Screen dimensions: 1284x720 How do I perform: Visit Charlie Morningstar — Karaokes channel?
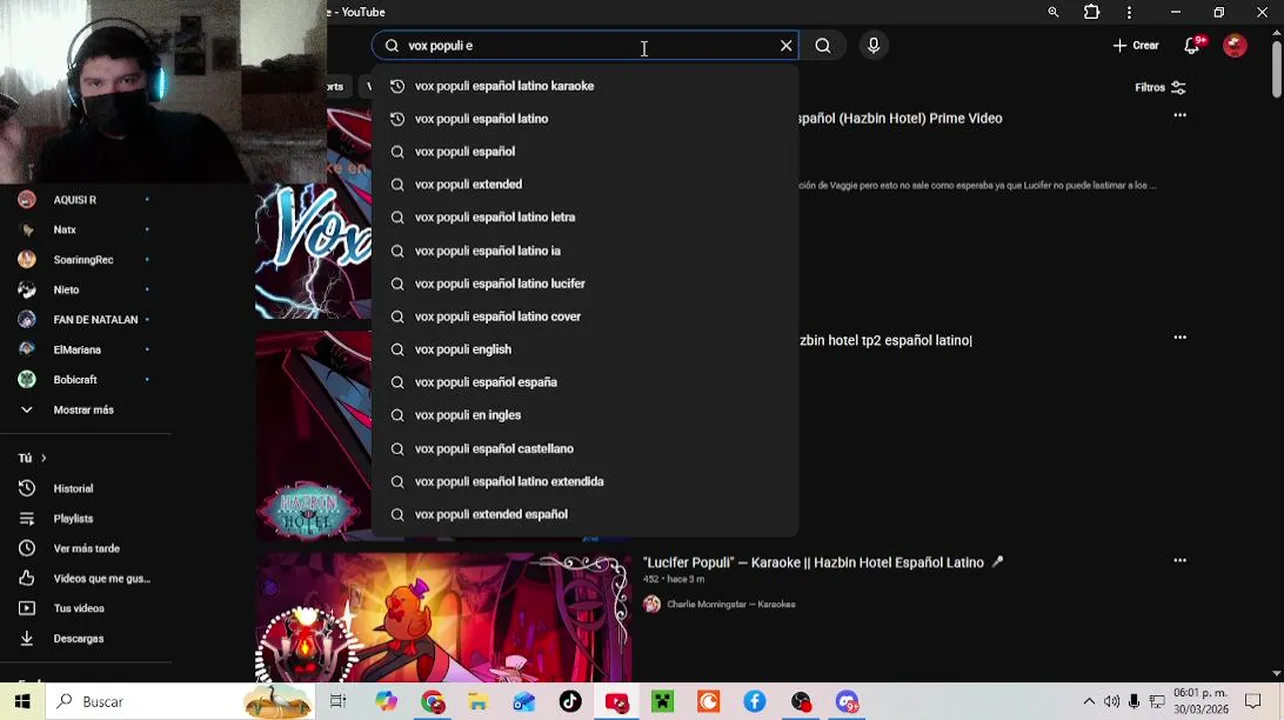(x=731, y=604)
